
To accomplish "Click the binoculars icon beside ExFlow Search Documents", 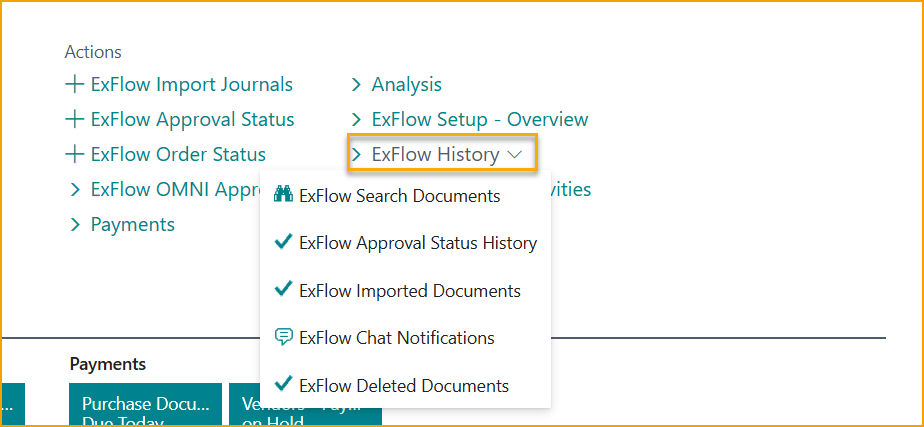I will (283, 195).
